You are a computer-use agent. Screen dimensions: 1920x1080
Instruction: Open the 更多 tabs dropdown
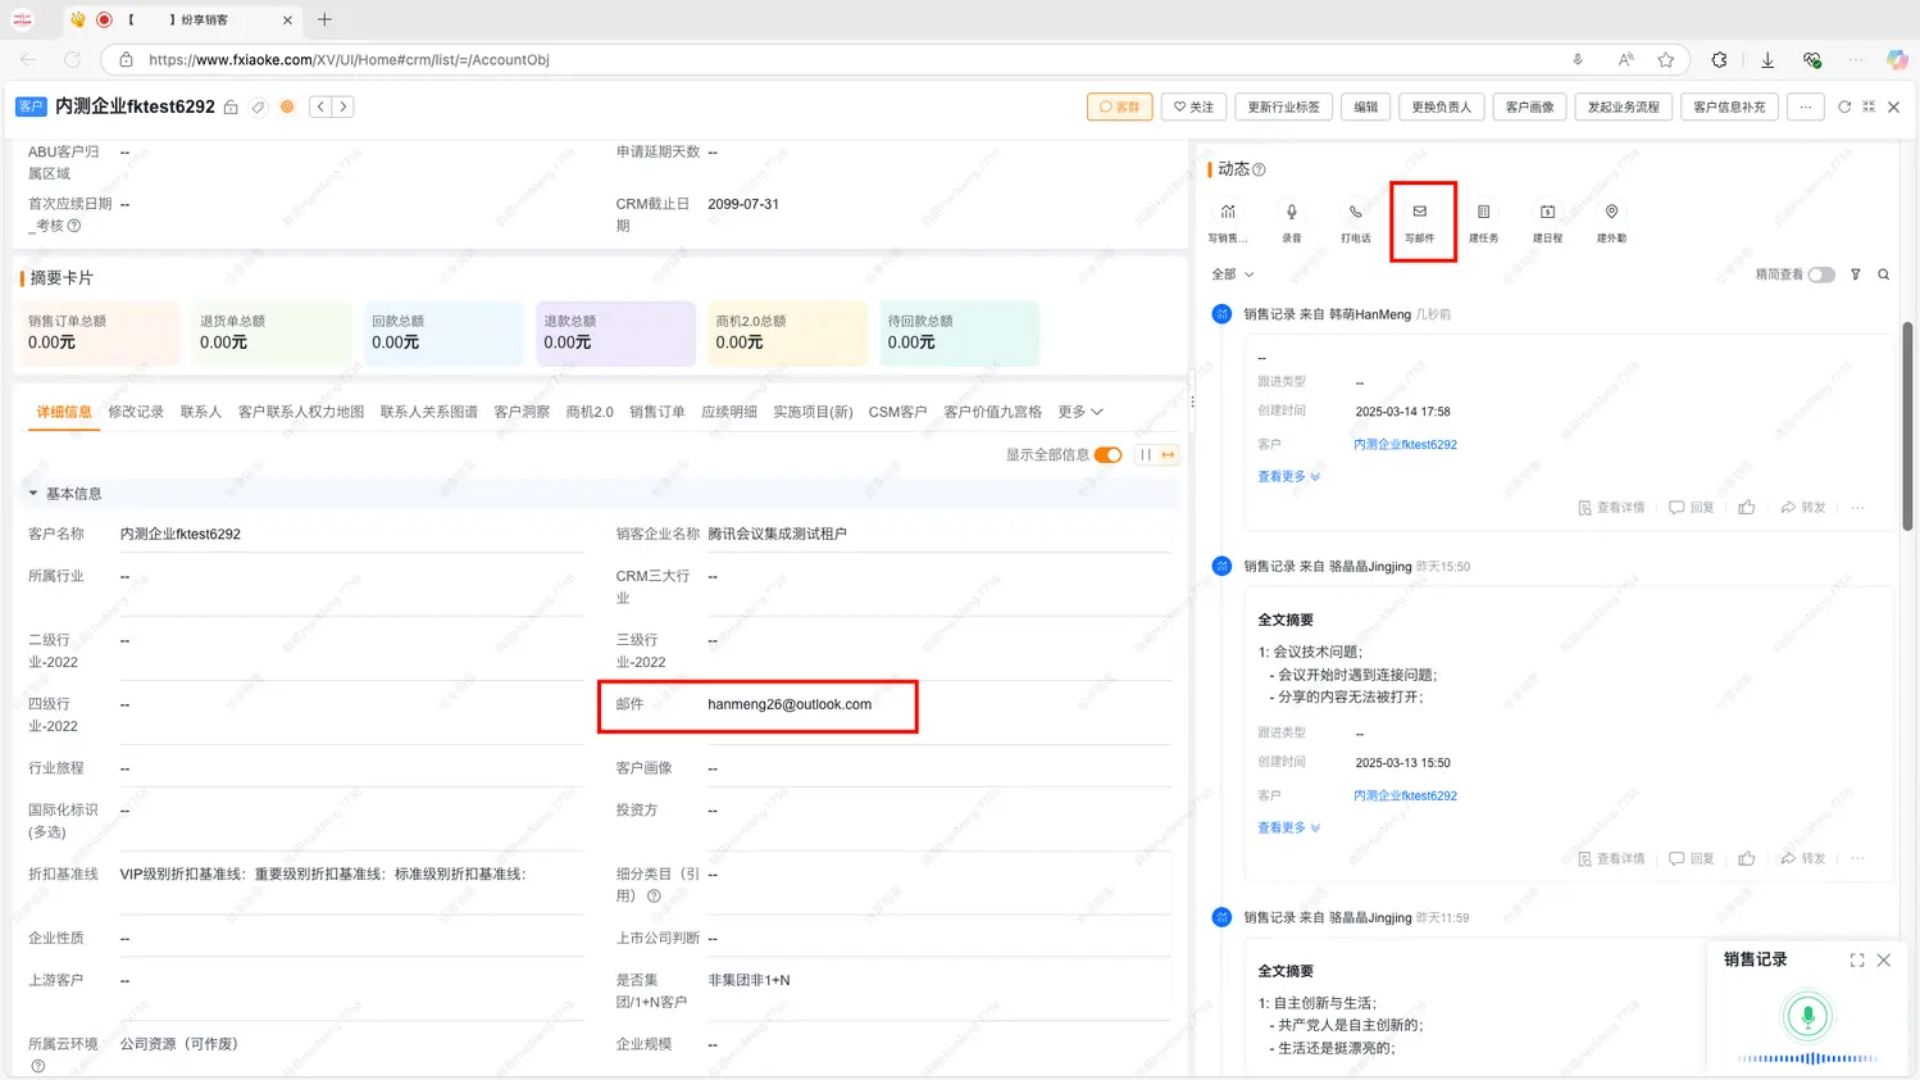(1080, 412)
